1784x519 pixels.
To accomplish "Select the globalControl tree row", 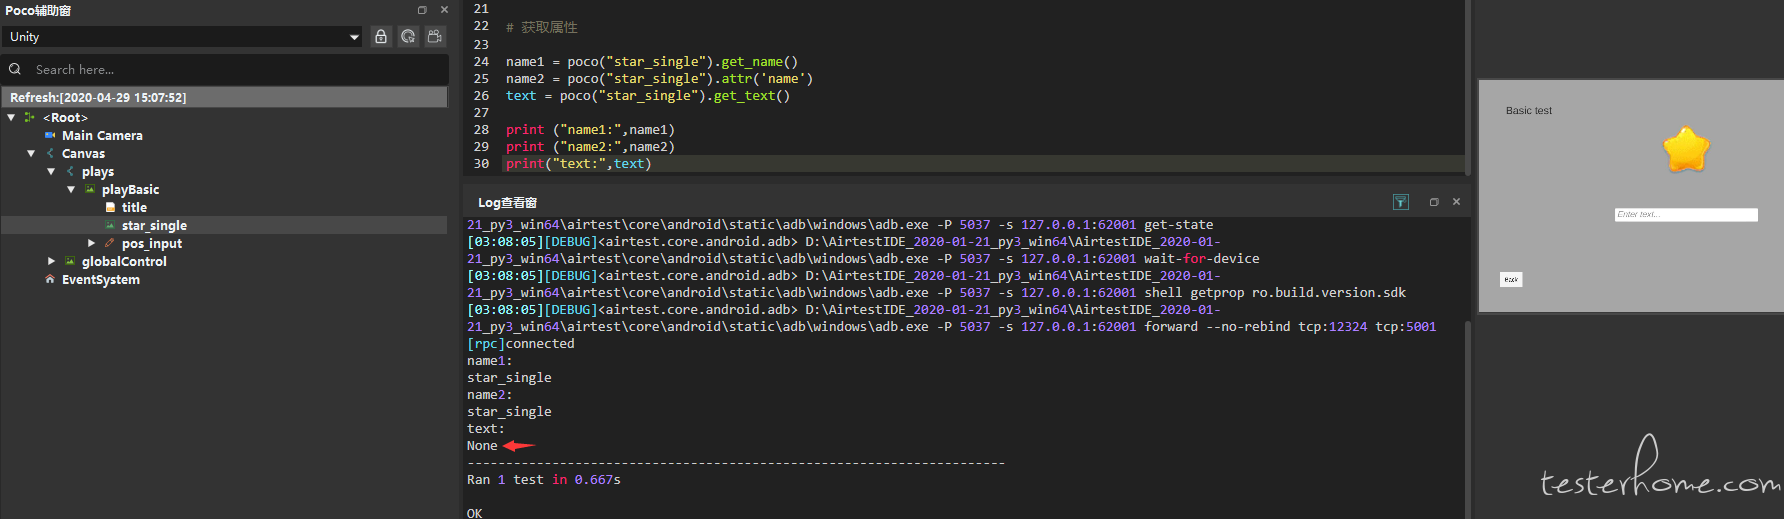I will coord(224,261).
